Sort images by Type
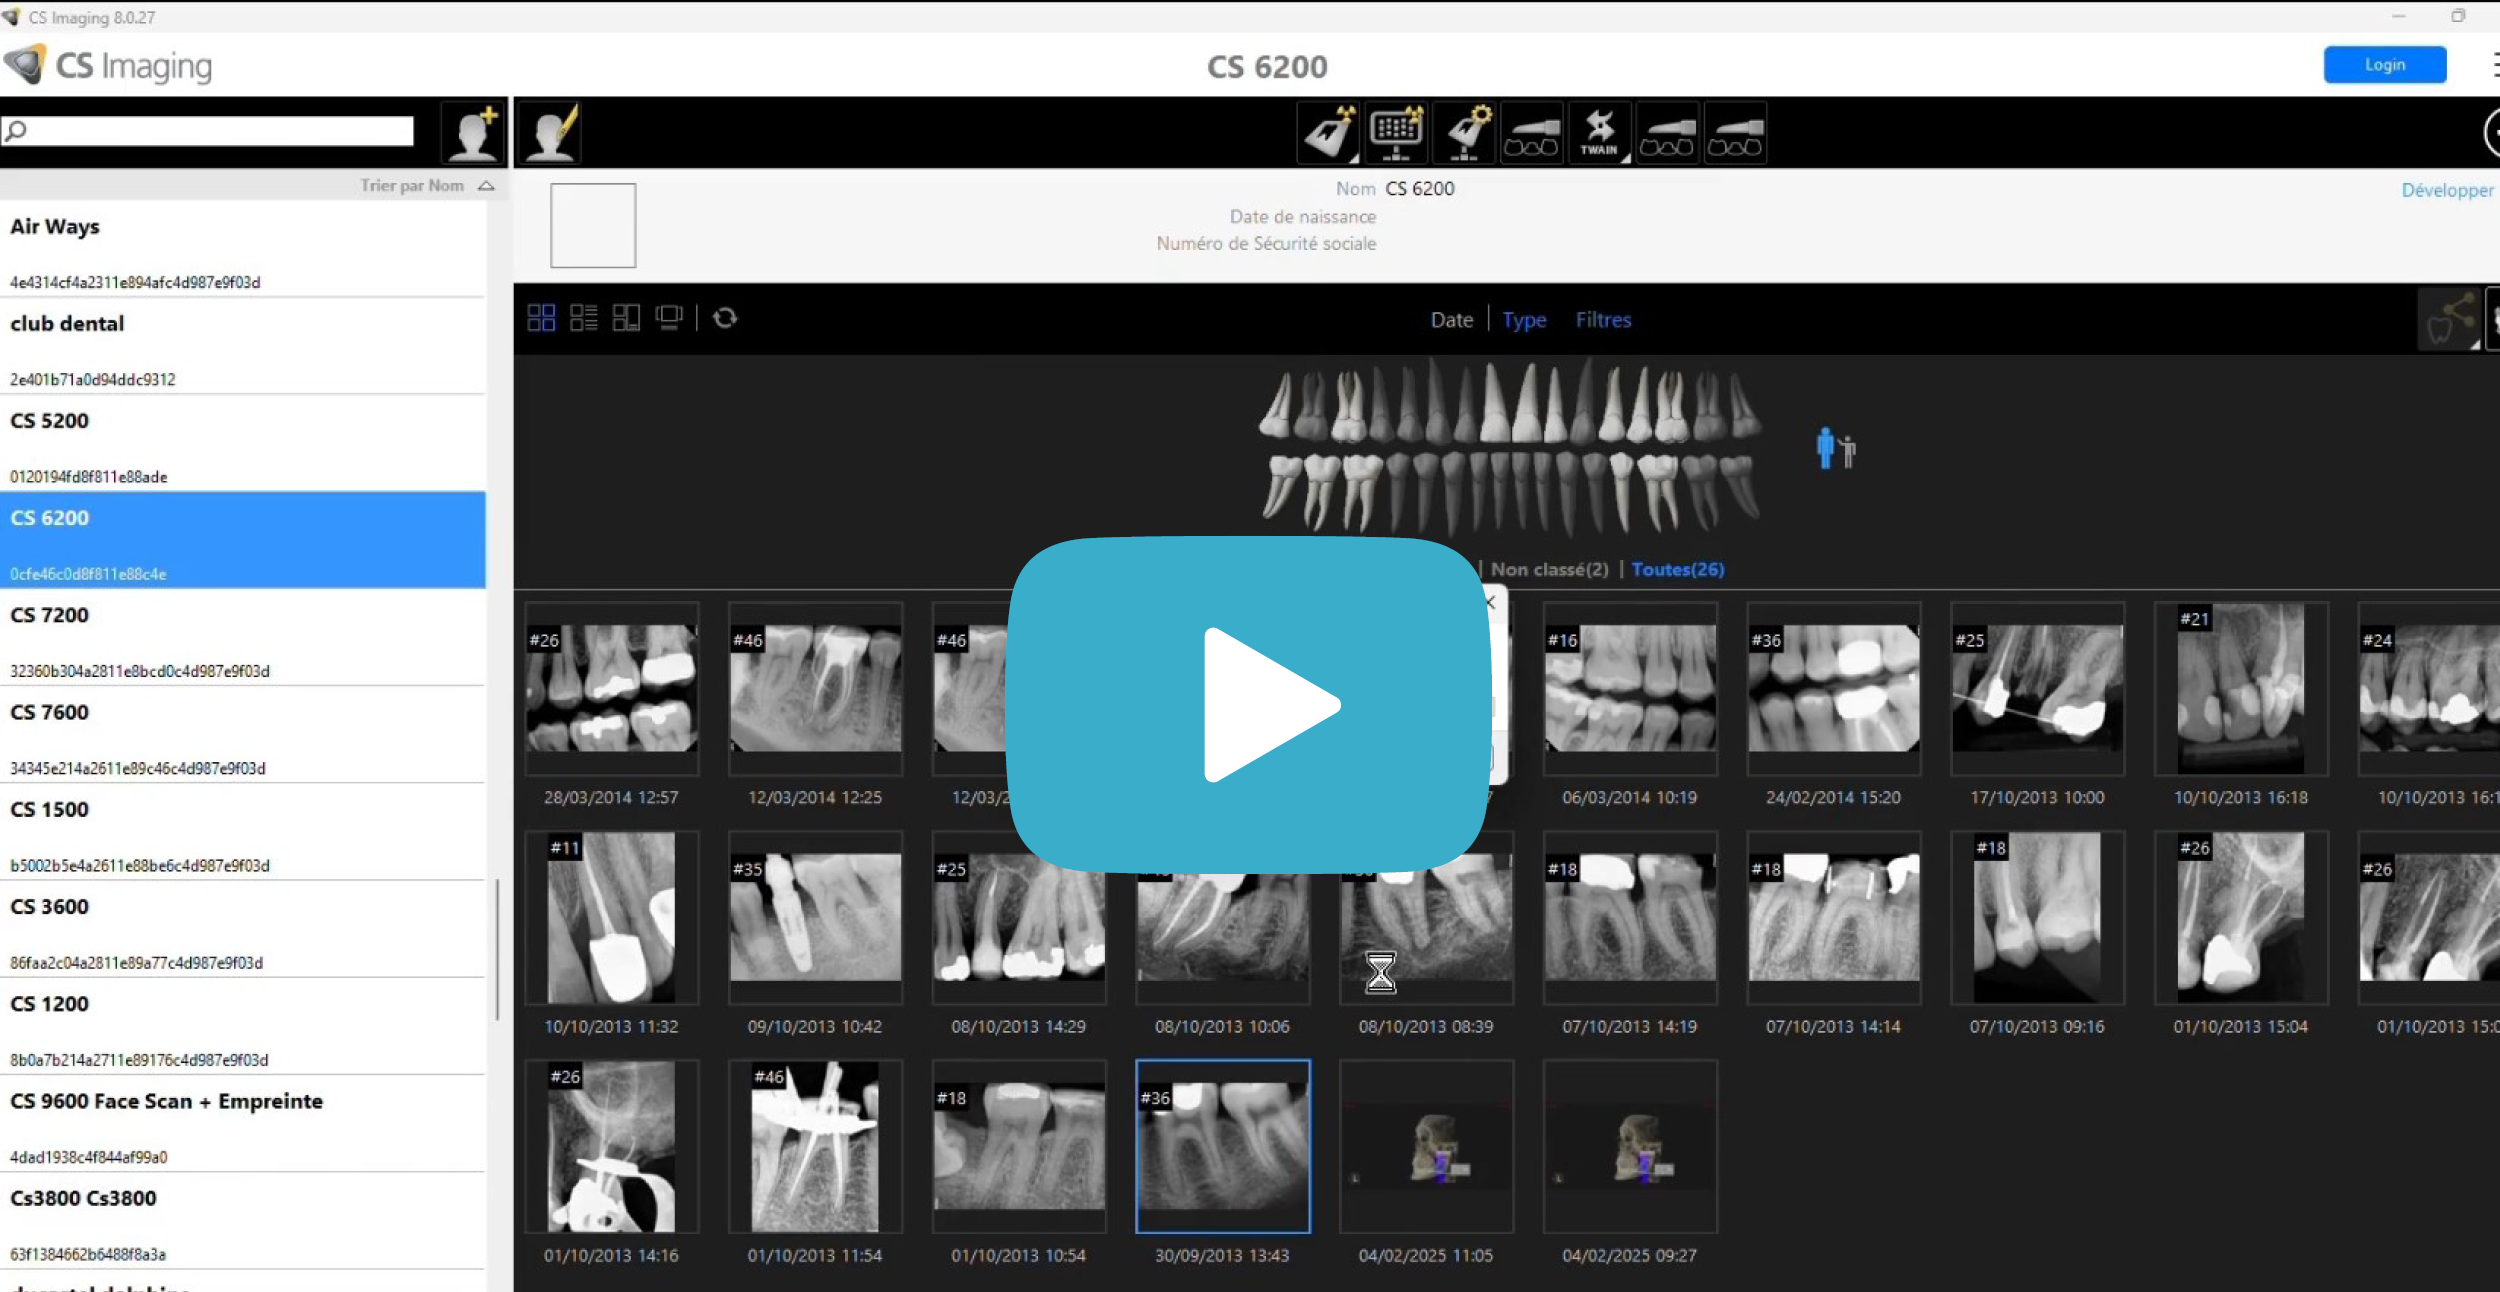 [x=1524, y=320]
